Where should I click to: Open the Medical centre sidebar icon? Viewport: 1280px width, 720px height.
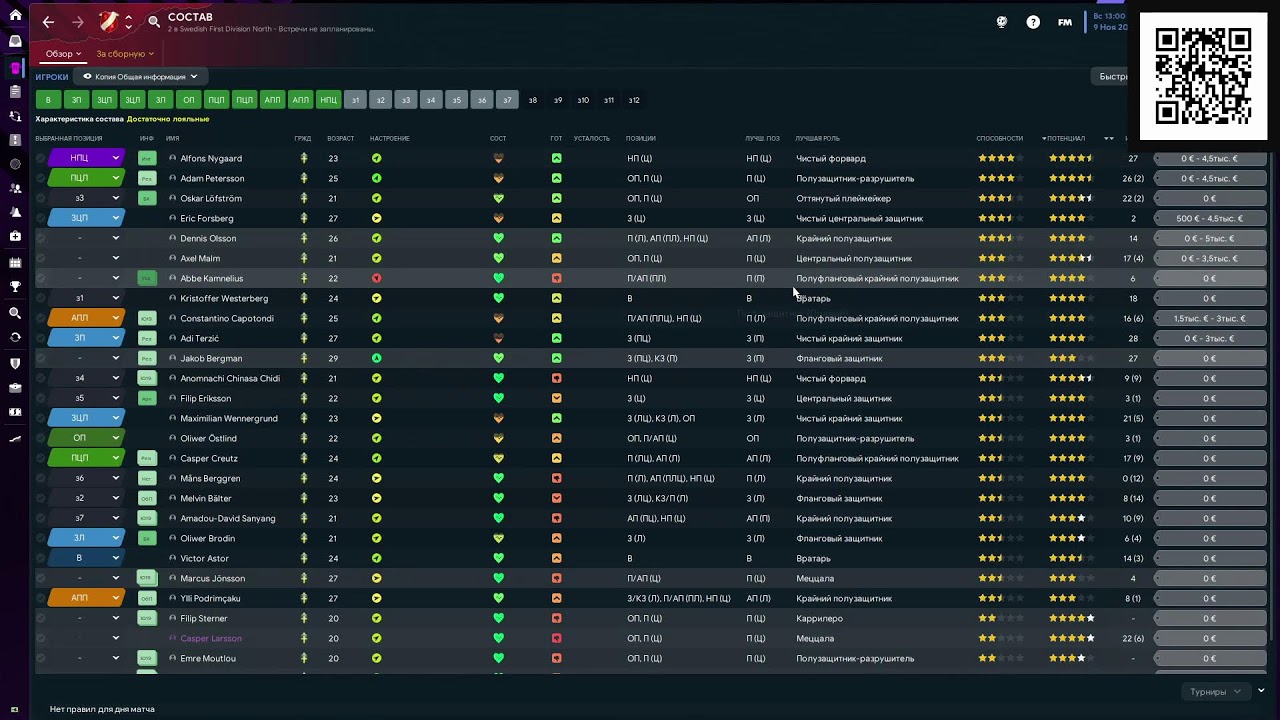click(15, 237)
